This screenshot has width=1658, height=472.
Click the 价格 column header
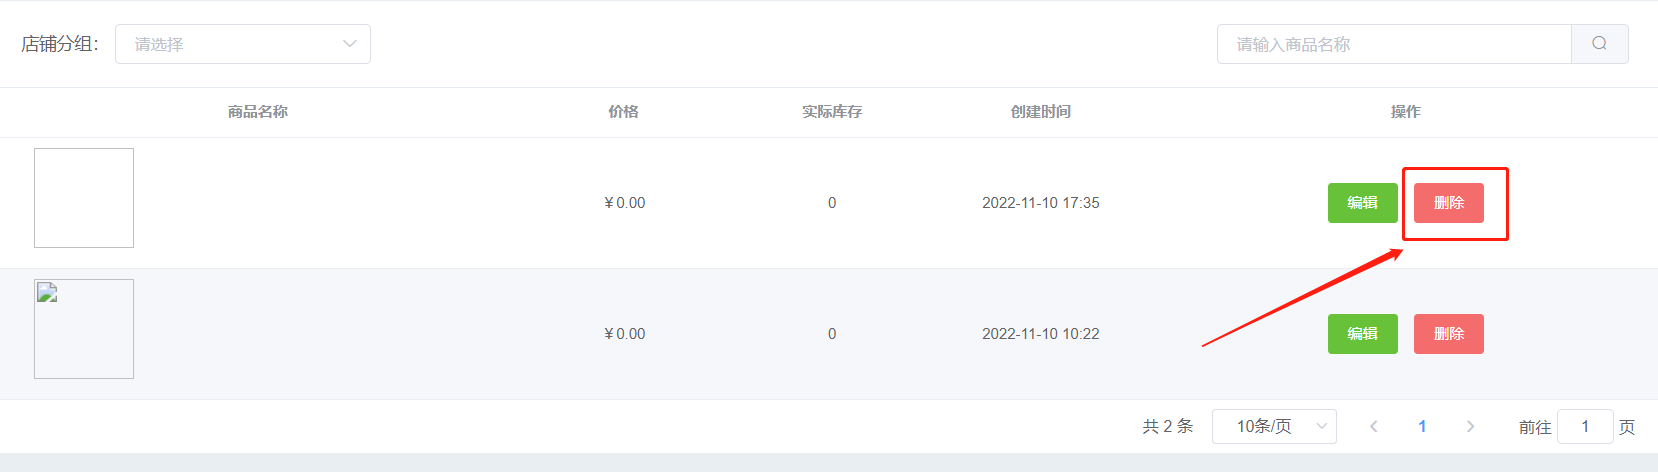click(x=623, y=112)
